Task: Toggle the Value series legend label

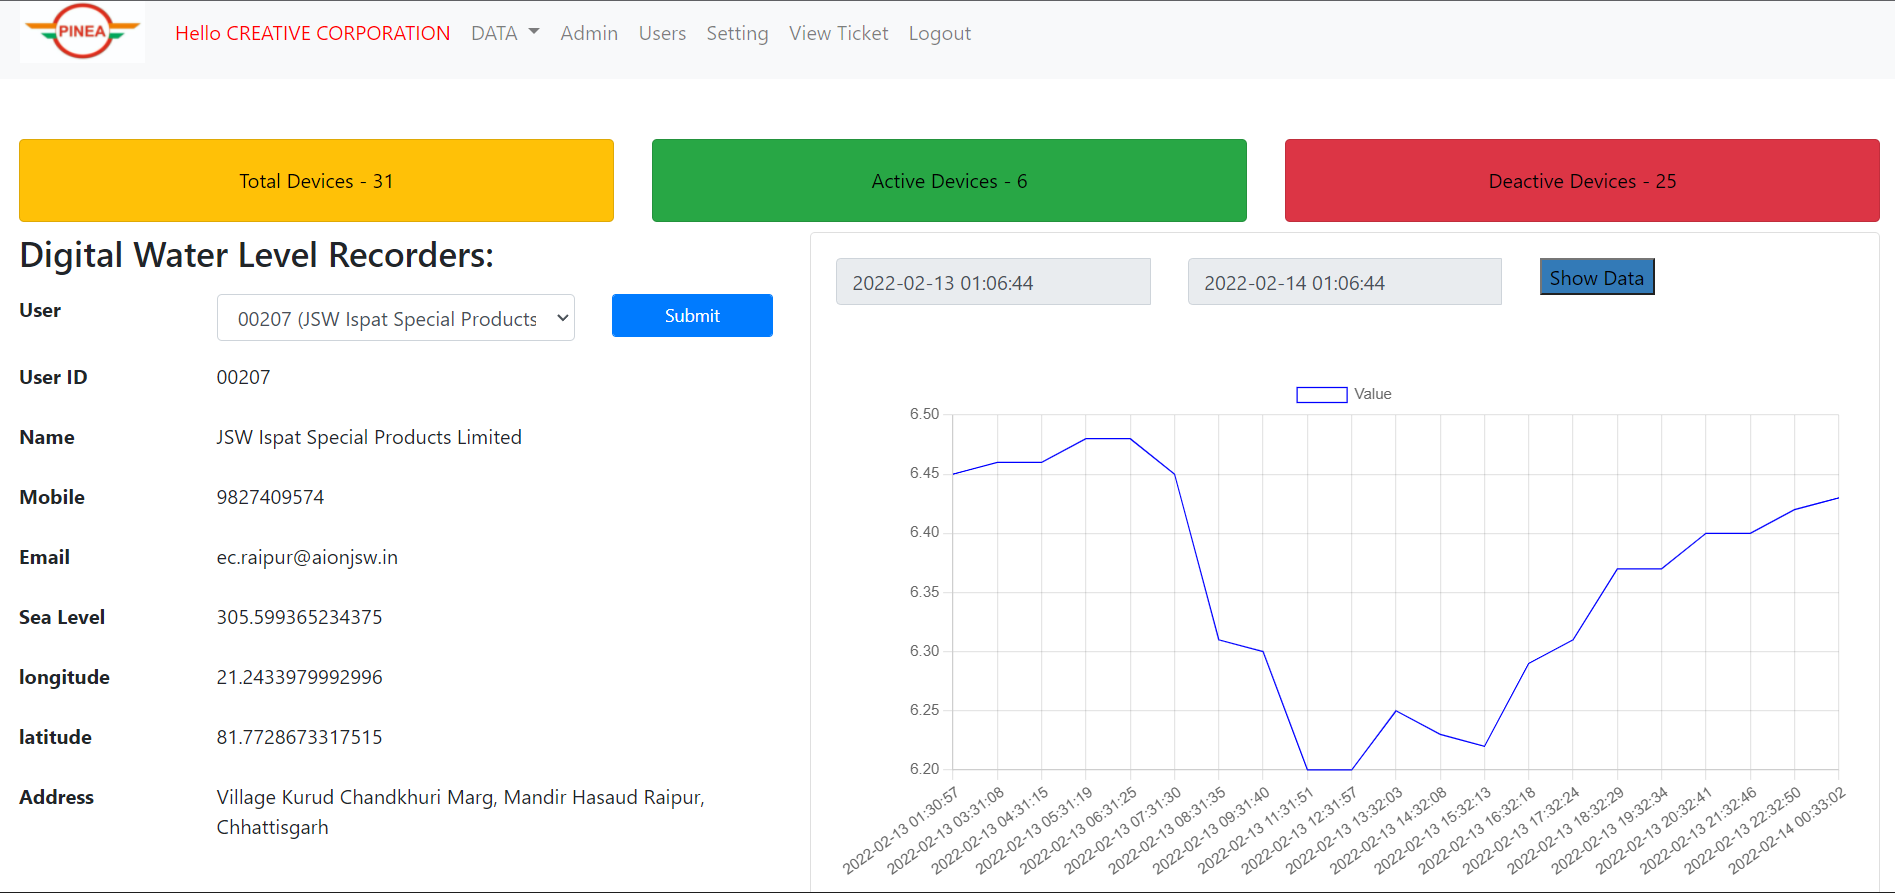Action: 1372,395
